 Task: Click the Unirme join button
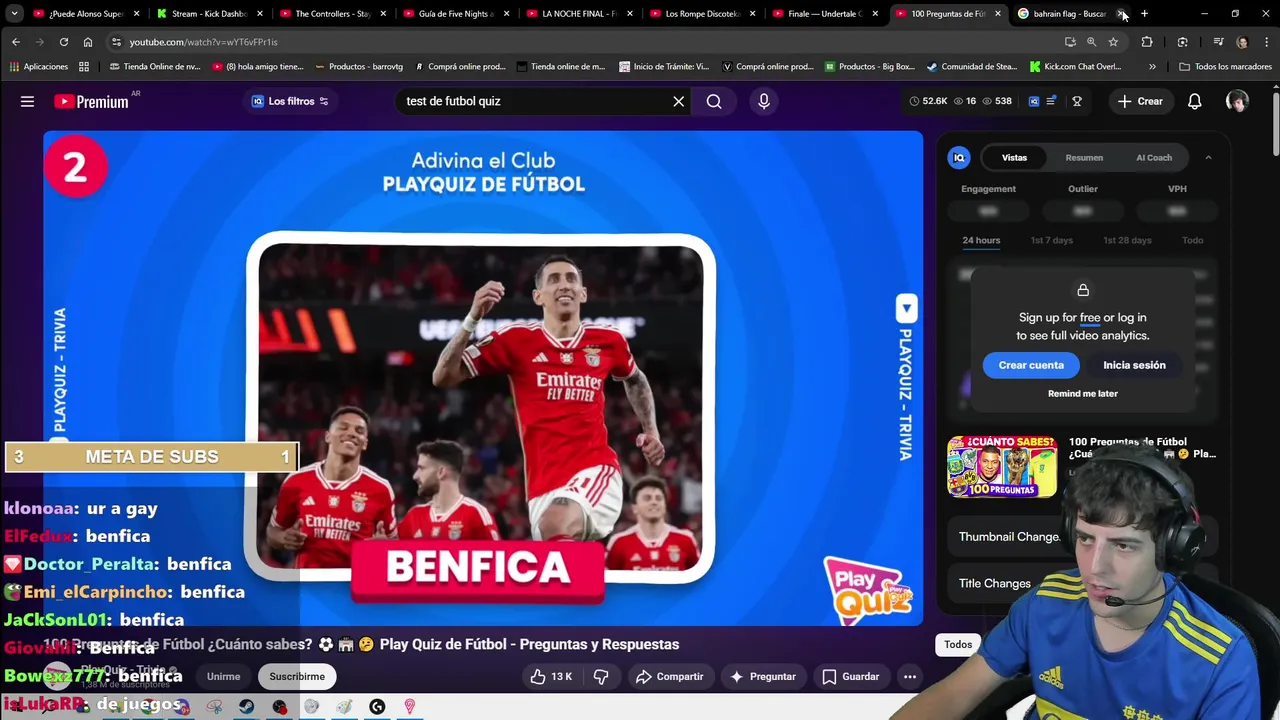coord(223,677)
